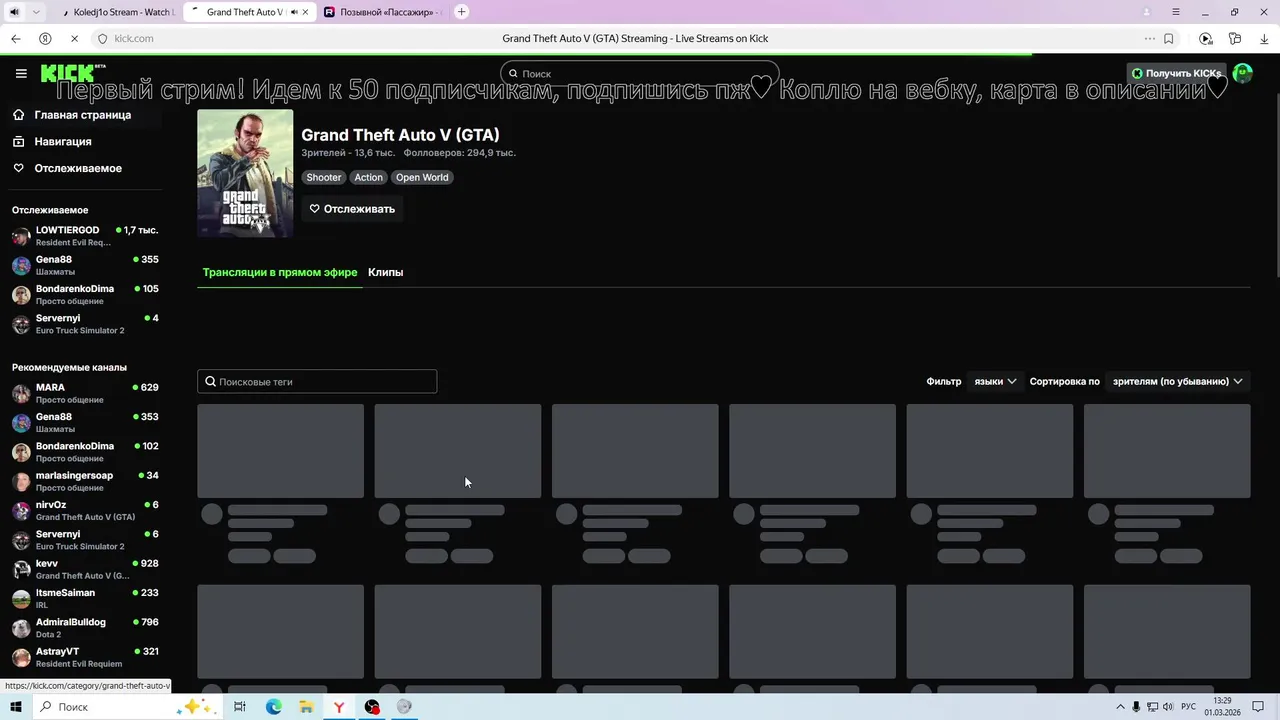The image size is (1280, 720).
Task: Open AdmiralBulldog Dota 2 channel
Action: [85, 628]
